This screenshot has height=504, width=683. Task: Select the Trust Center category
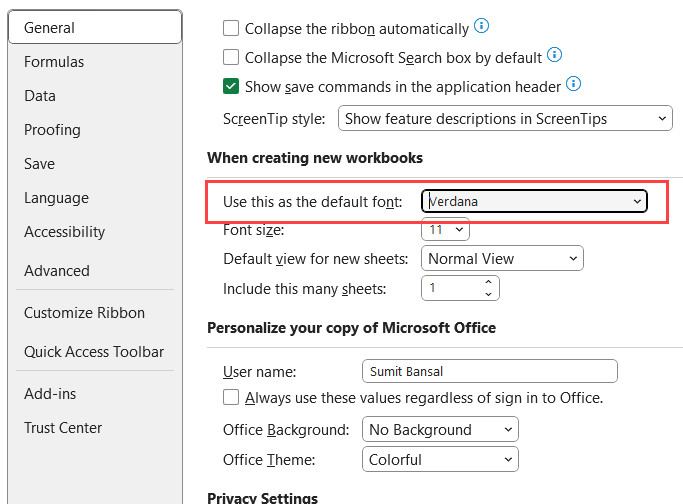pos(63,428)
